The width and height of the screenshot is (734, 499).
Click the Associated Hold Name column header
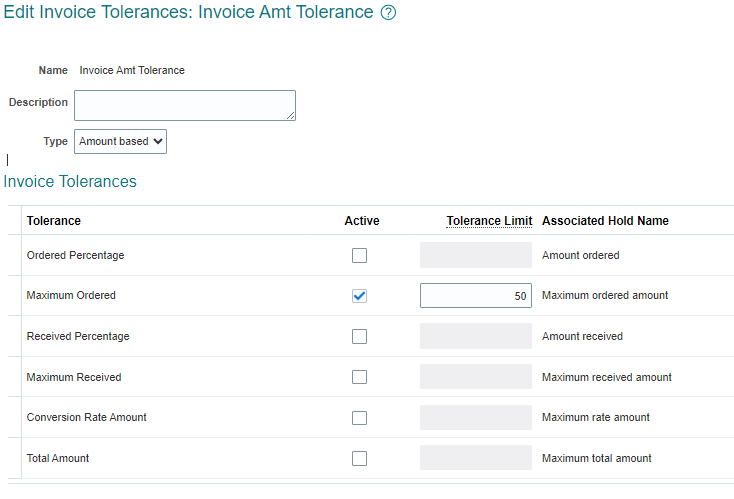(x=605, y=220)
